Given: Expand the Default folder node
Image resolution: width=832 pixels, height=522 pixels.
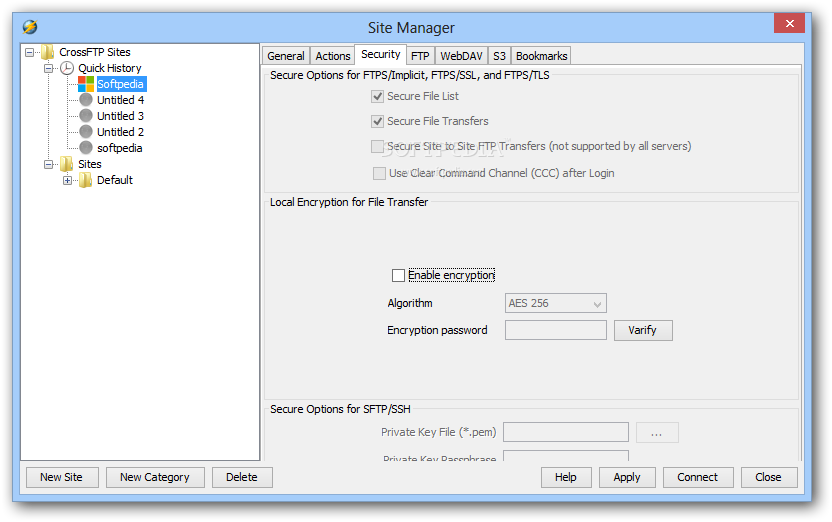Looking at the screenshot, I should point(67,180).
